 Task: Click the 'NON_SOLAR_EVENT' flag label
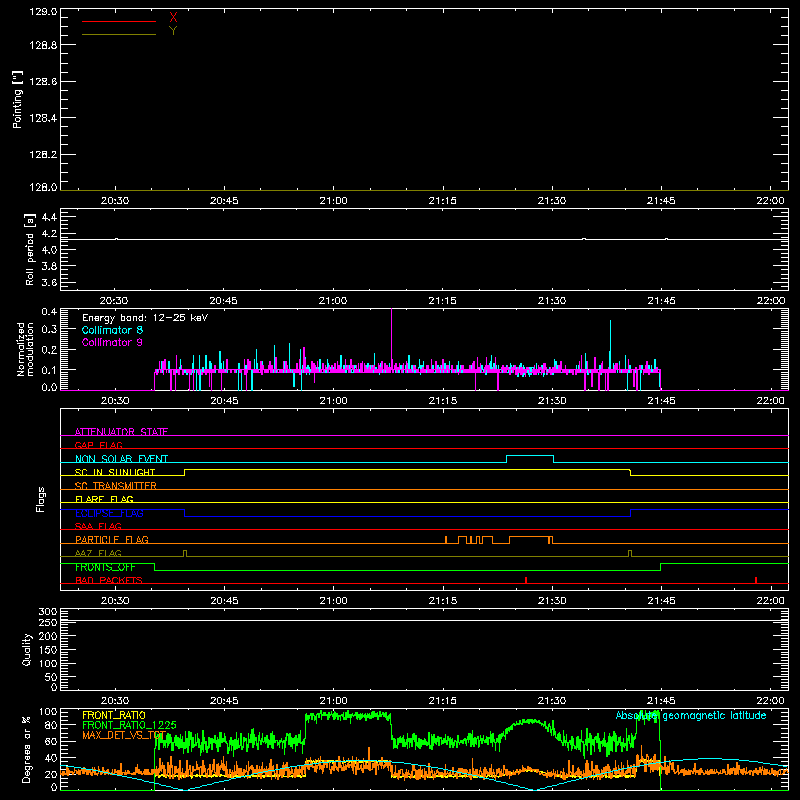pos(121,459)
